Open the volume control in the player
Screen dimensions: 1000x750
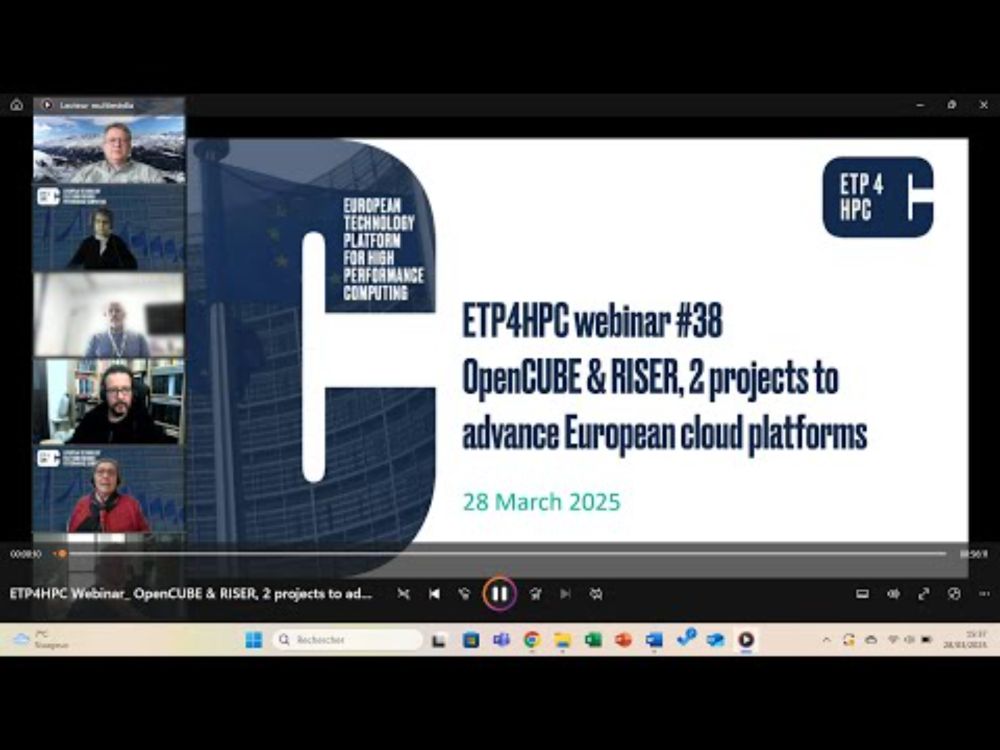point(893,594)
